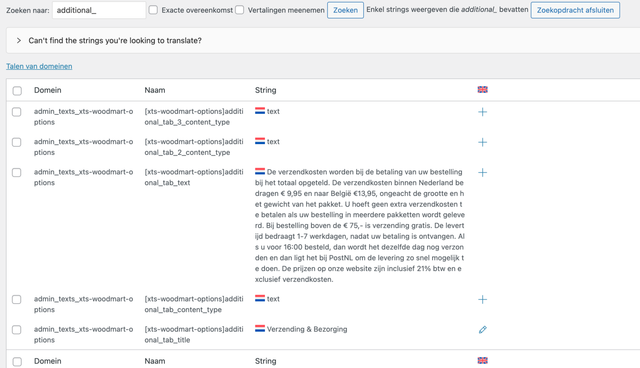The width and height of the screenshot is (640, 368).
Task: Click the Verzending & Bezorging string text
Action: (307, 329)
